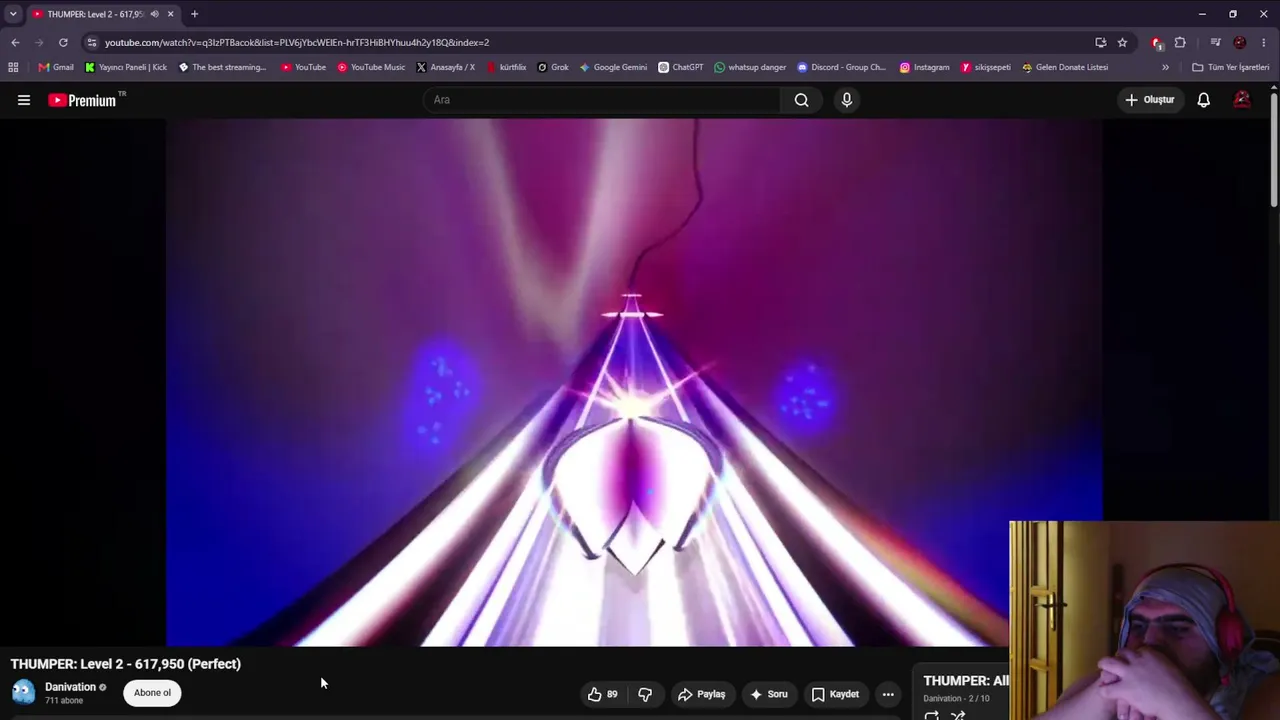The width and height of the screenshot is (1280, 720).
Task: Open more actions for the video
Action: 888,694
